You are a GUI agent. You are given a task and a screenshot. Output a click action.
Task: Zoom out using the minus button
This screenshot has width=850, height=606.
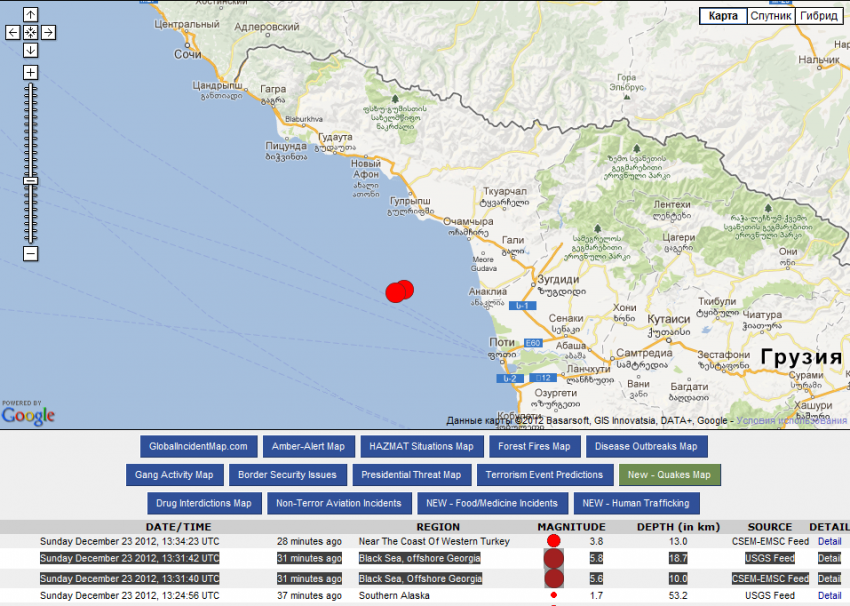[30, 254]
